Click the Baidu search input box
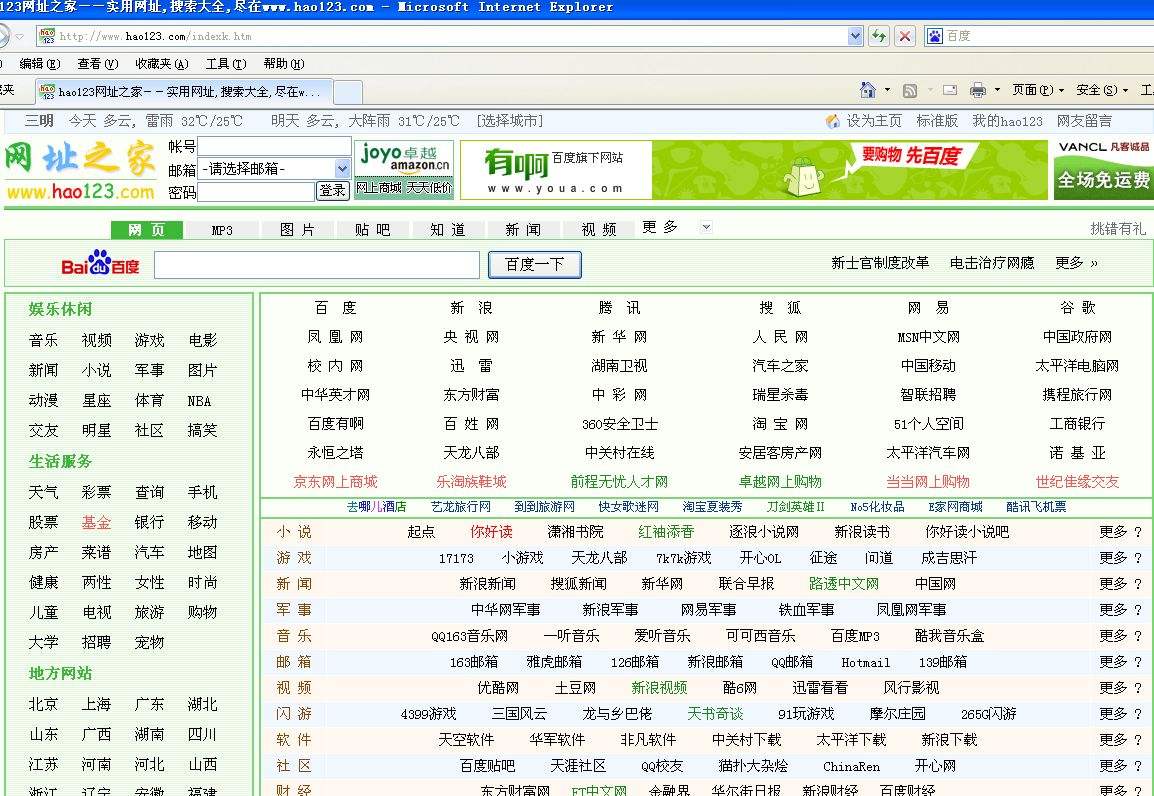The width and height of the screenshot is (1154, 796). 315,263
